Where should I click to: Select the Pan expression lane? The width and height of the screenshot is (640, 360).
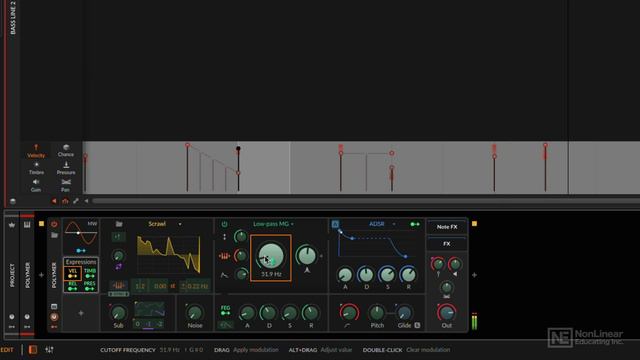pos(66,185)
